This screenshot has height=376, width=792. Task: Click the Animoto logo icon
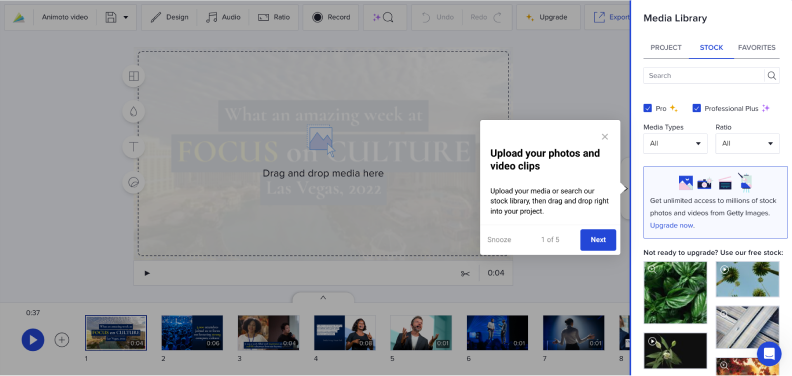pyautogui.click(x=19, y=17)
